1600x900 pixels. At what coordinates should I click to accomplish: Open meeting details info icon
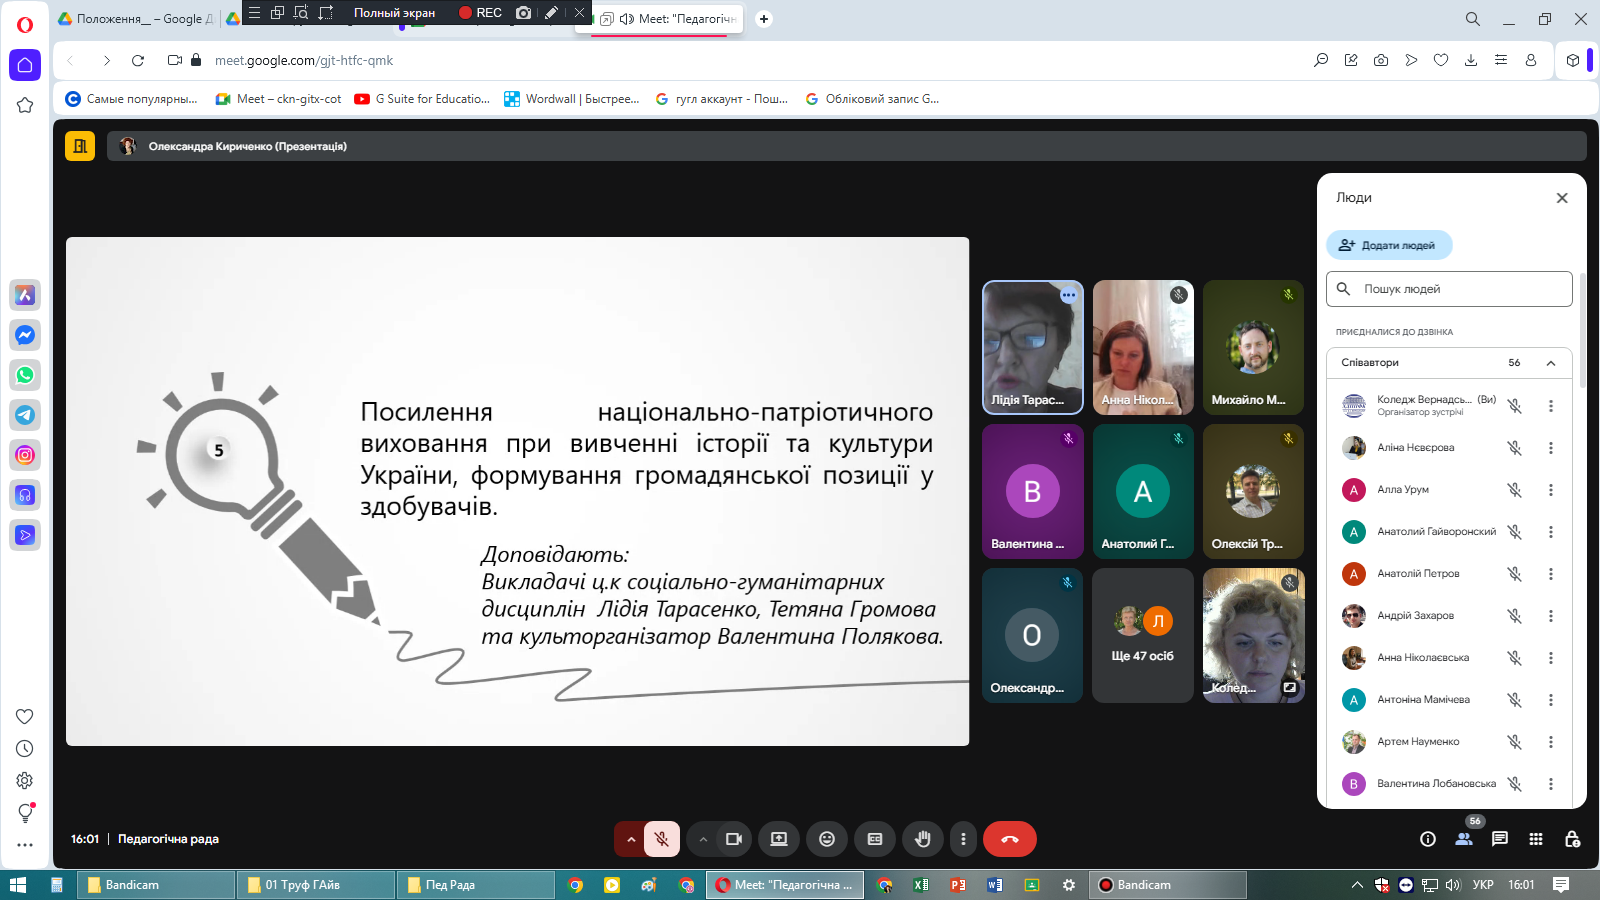1428,839
